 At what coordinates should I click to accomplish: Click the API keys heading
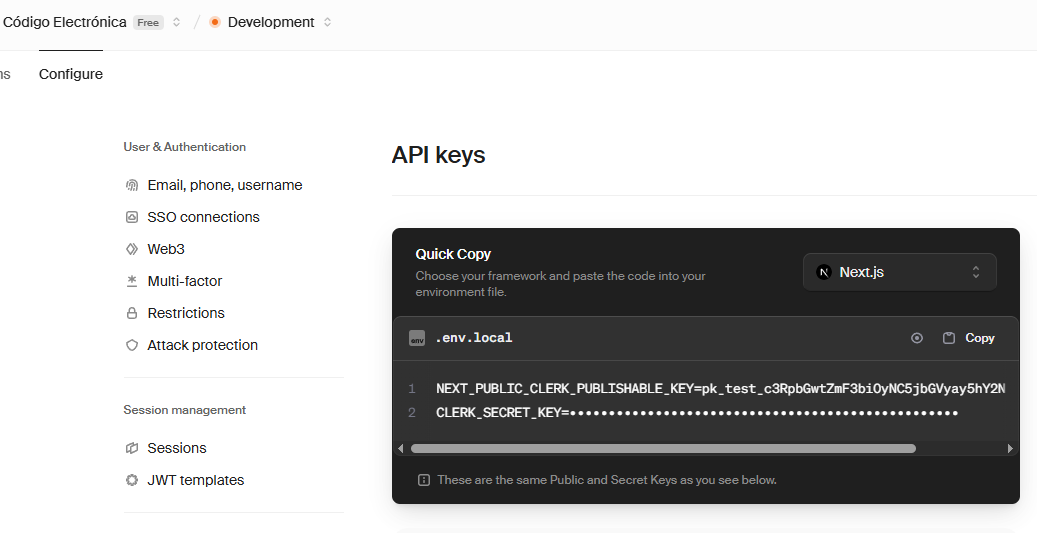pos(438,155)
